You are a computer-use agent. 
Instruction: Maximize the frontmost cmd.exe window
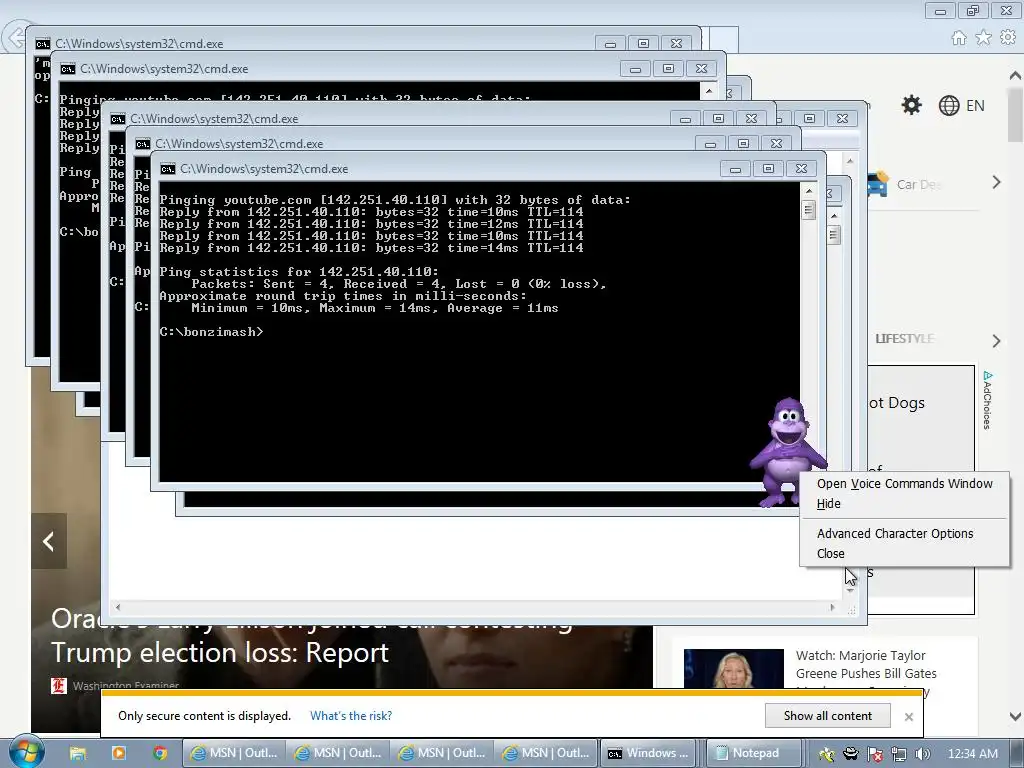[x=768, y=169]
